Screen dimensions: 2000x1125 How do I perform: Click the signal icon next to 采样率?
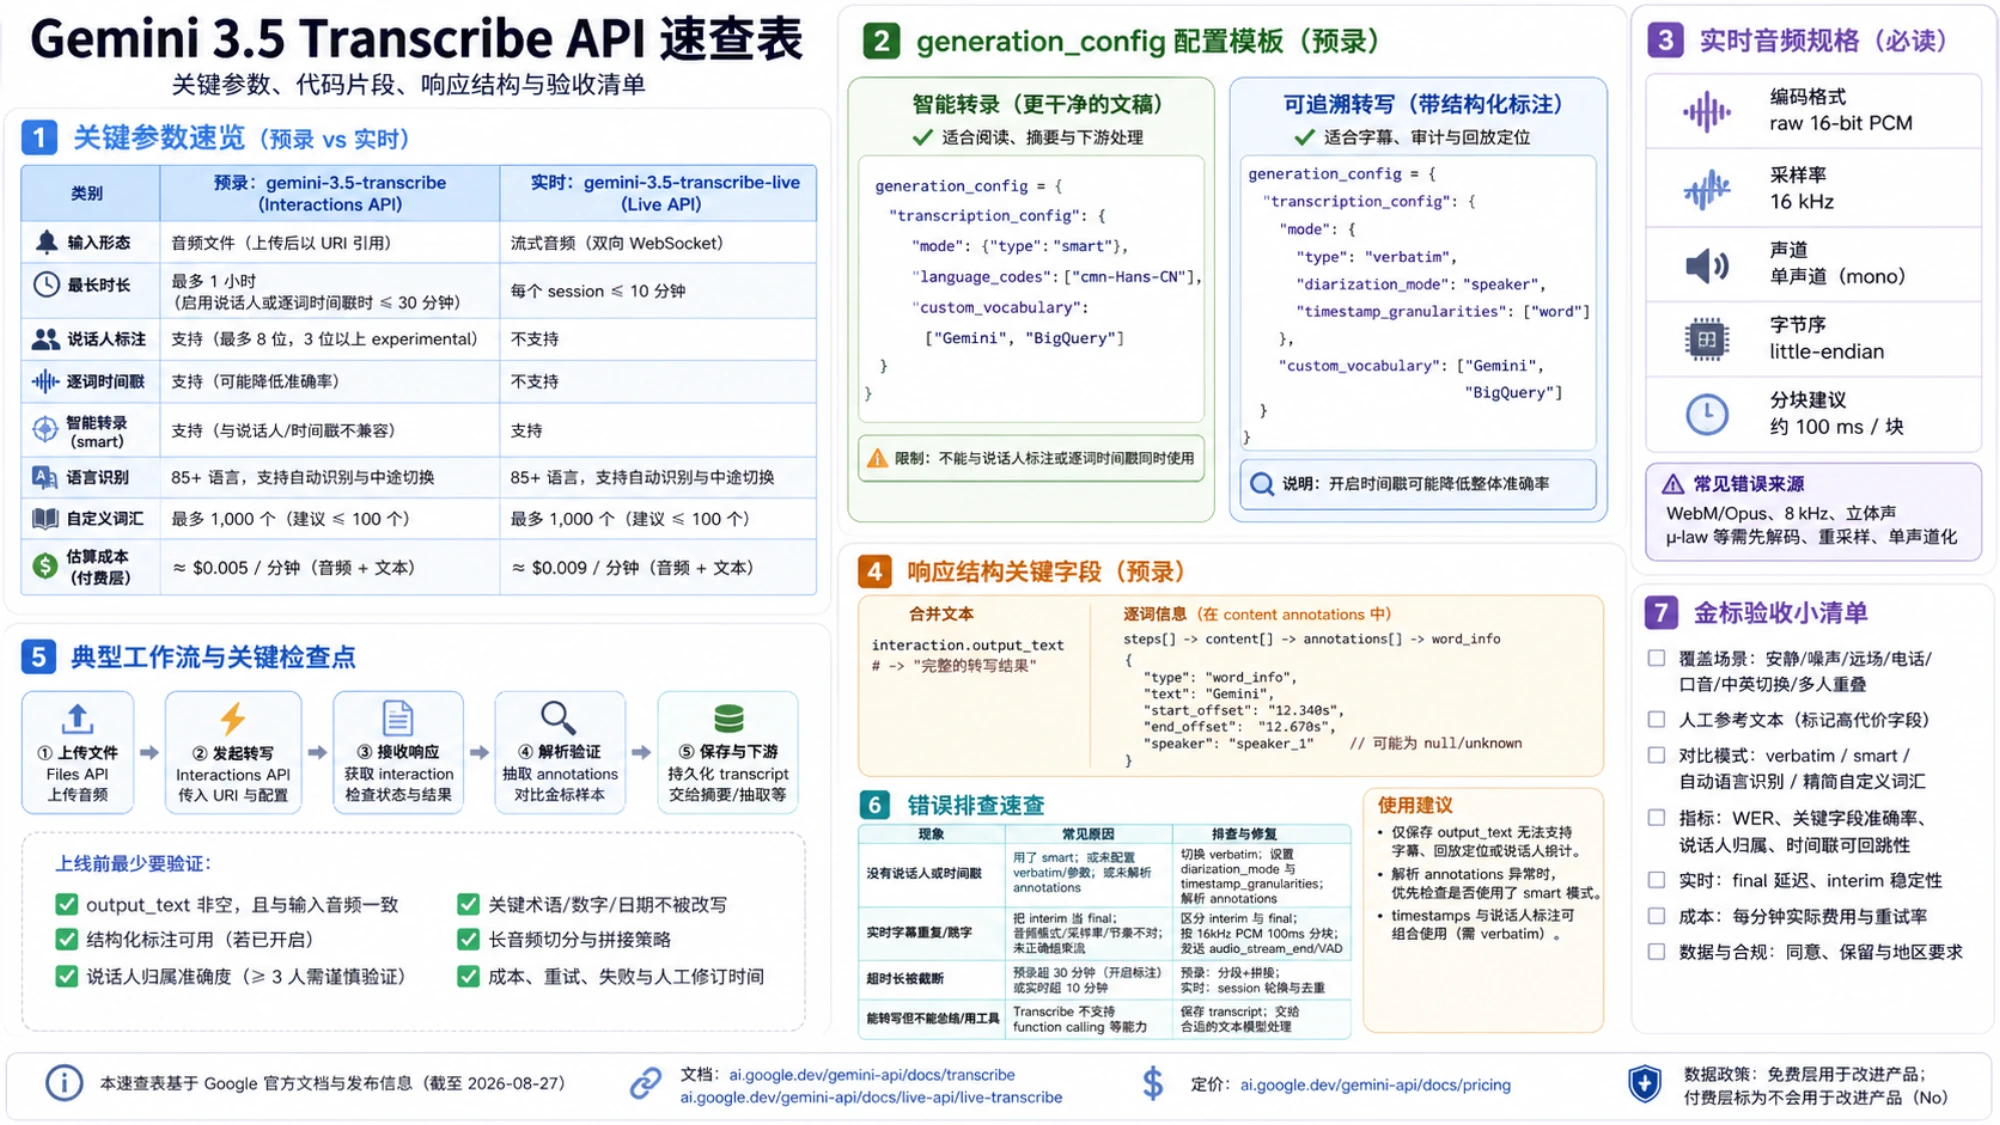1707,188
